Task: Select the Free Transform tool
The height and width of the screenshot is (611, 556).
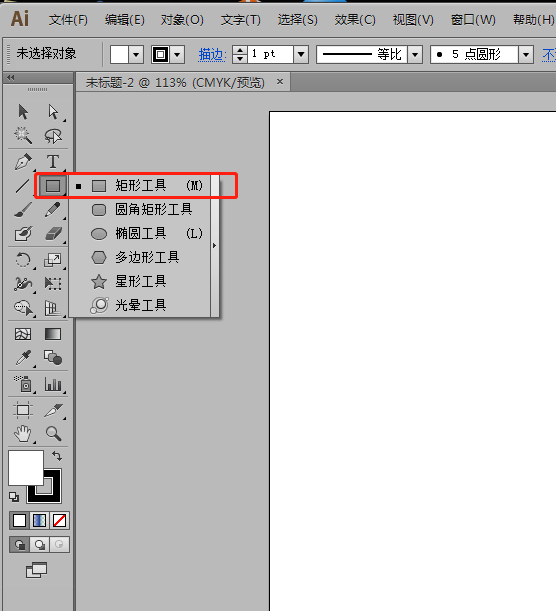Action: (x=53, y=283)
